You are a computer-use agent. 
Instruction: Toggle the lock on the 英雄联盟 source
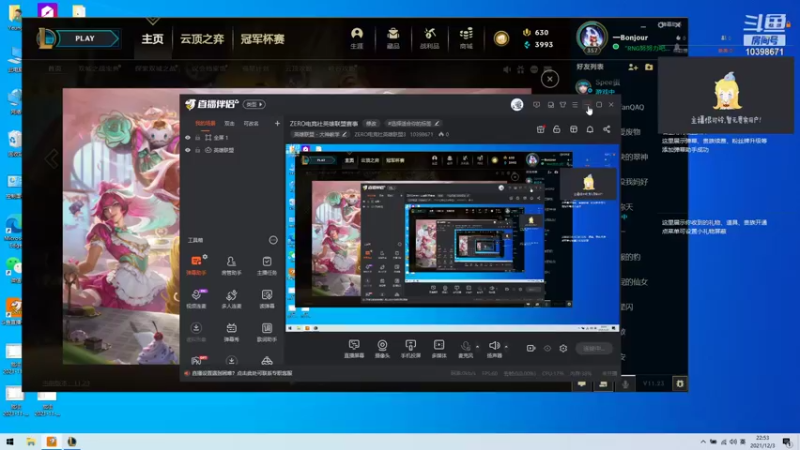coord(197,151)
